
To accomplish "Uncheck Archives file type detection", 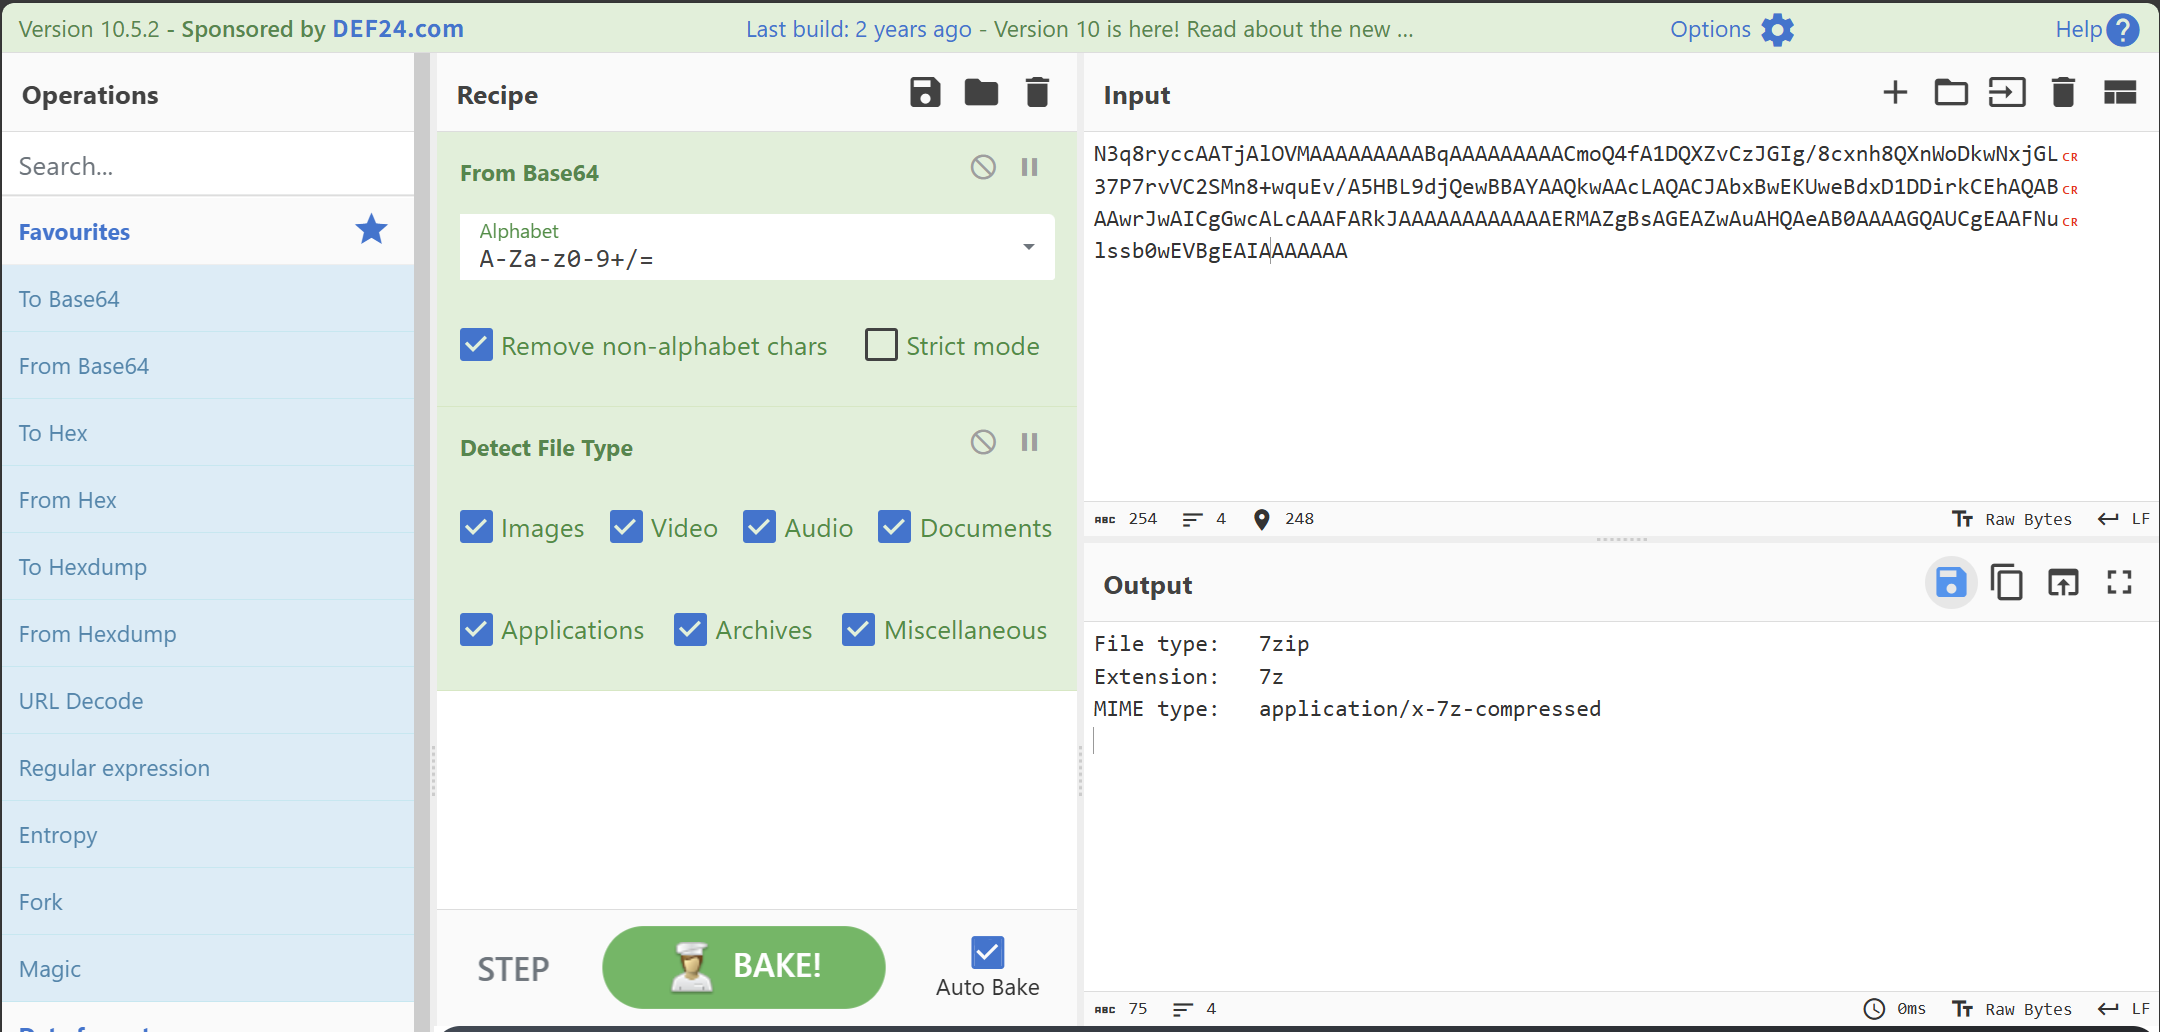I will click(690, 629).
